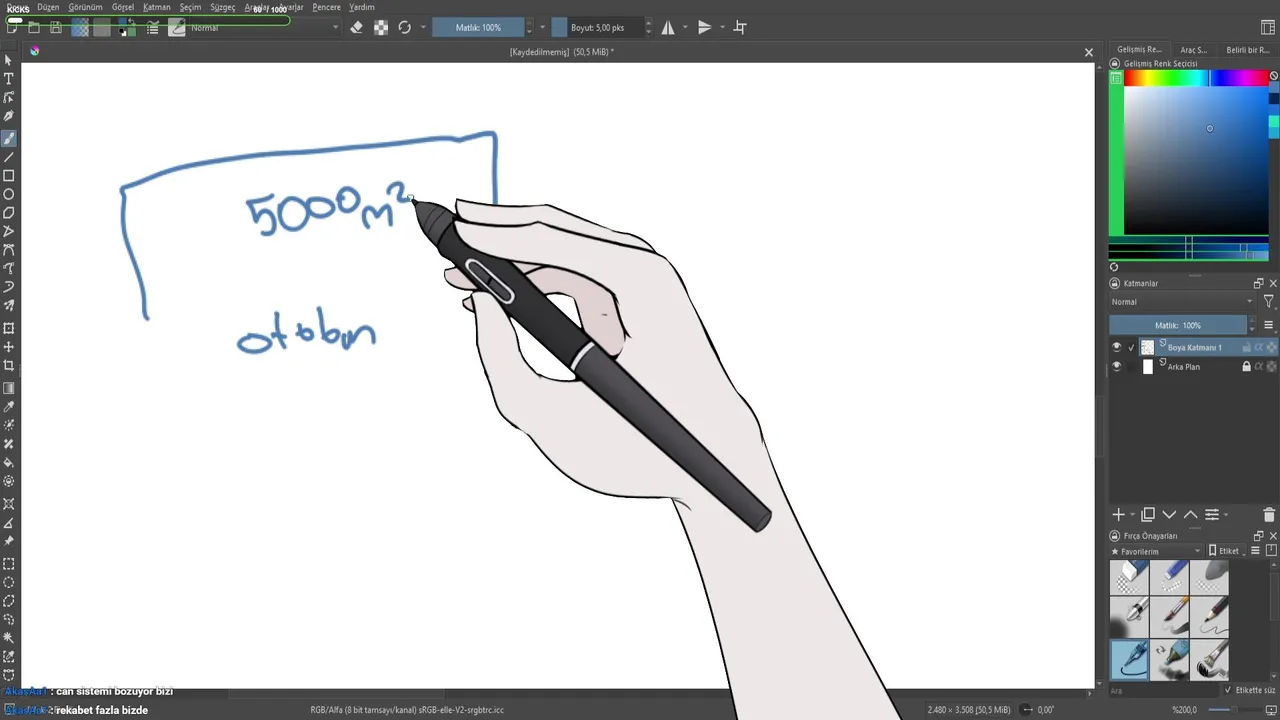This screenshot has height=720, width=1280.
Task: Select the Boya Katmanı 1 layer
Action: click(x=1194, y=348)
